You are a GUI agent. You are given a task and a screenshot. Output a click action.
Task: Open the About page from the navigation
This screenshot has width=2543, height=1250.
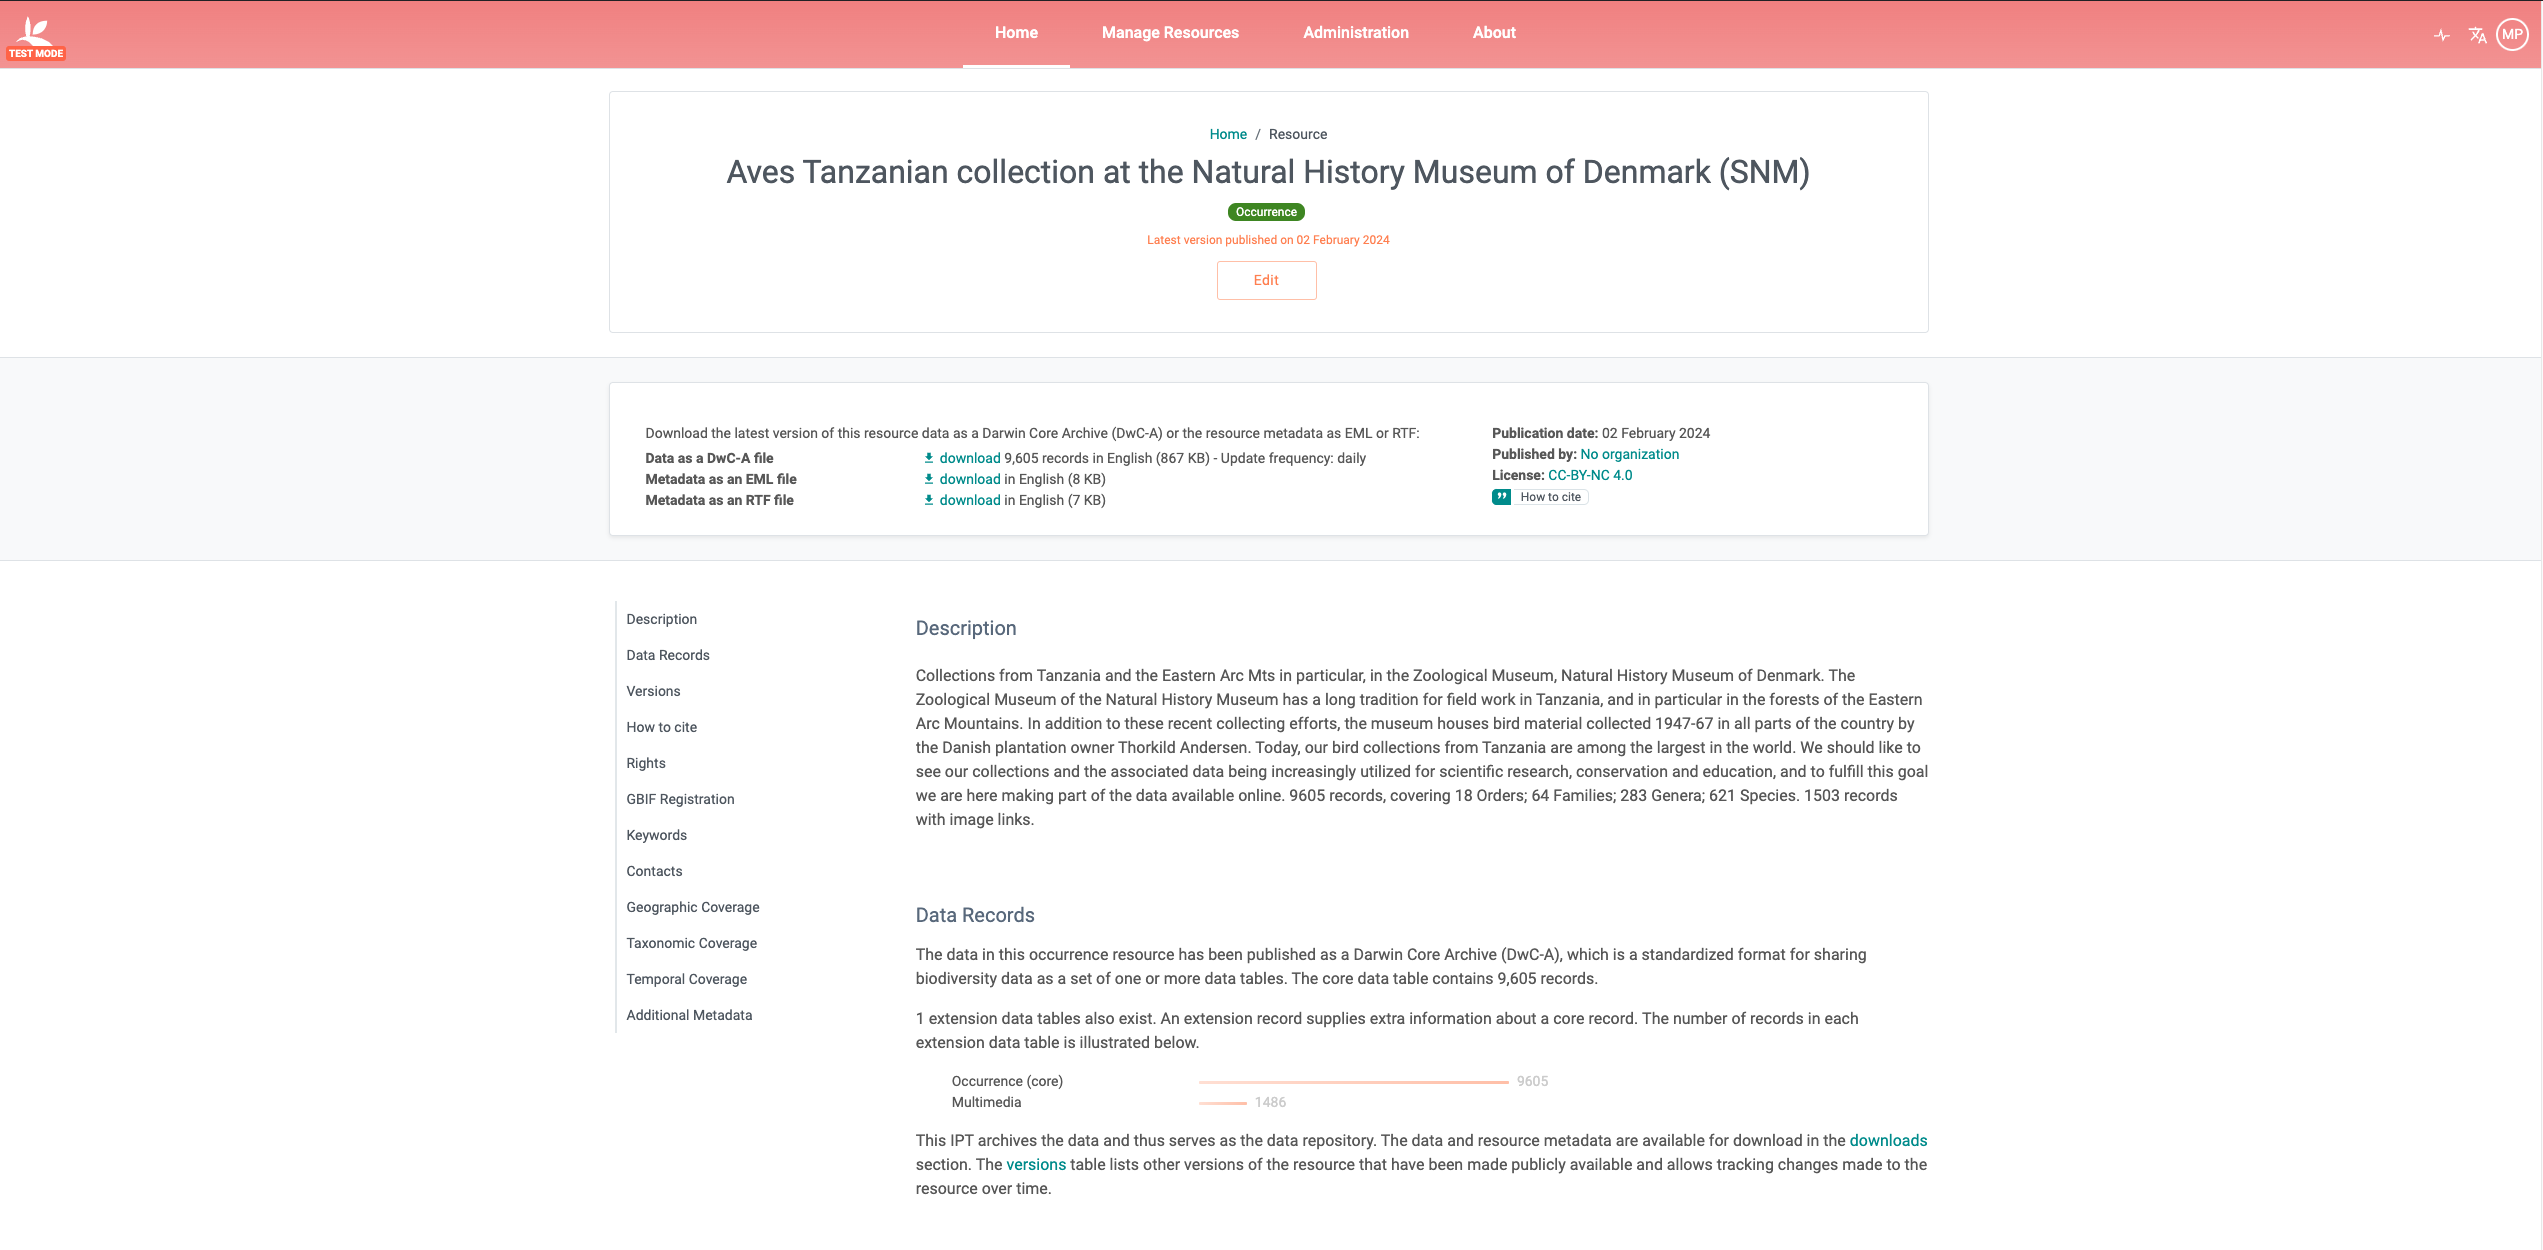[x=1493, y=32]
